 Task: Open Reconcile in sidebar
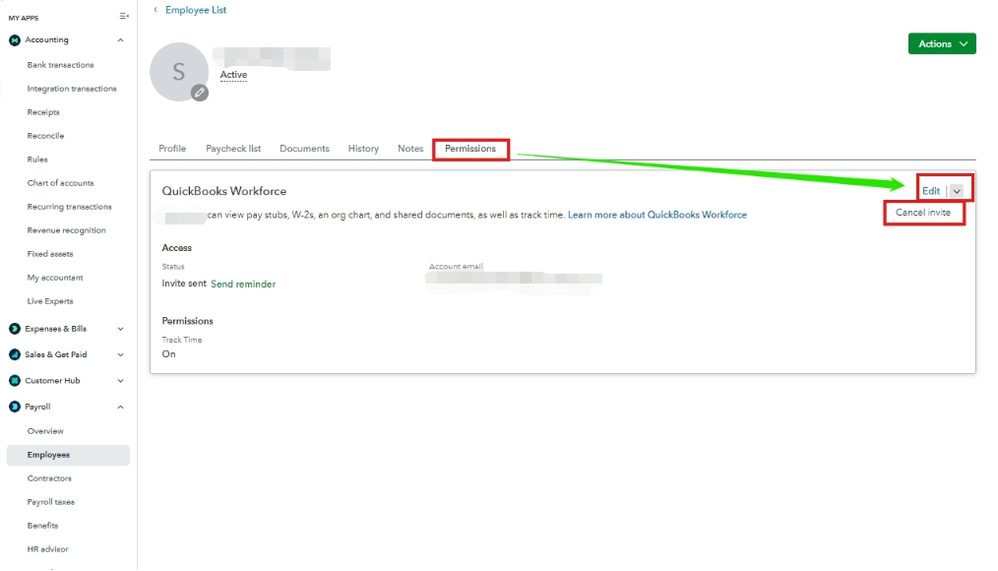coord(46,136)
